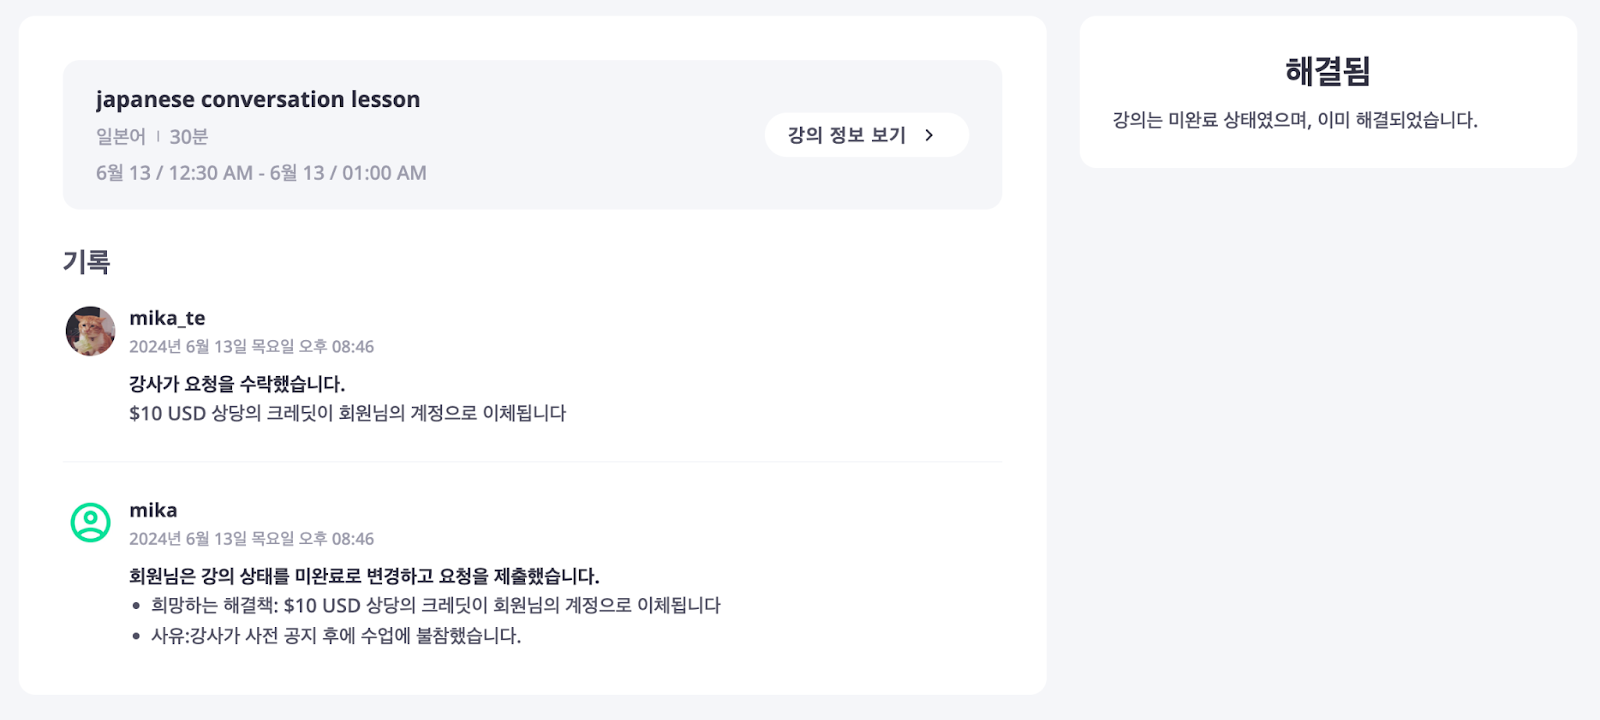The image size is (1600, 720).
Task: Click the 기록 section heading
Action: coord(86,262)
